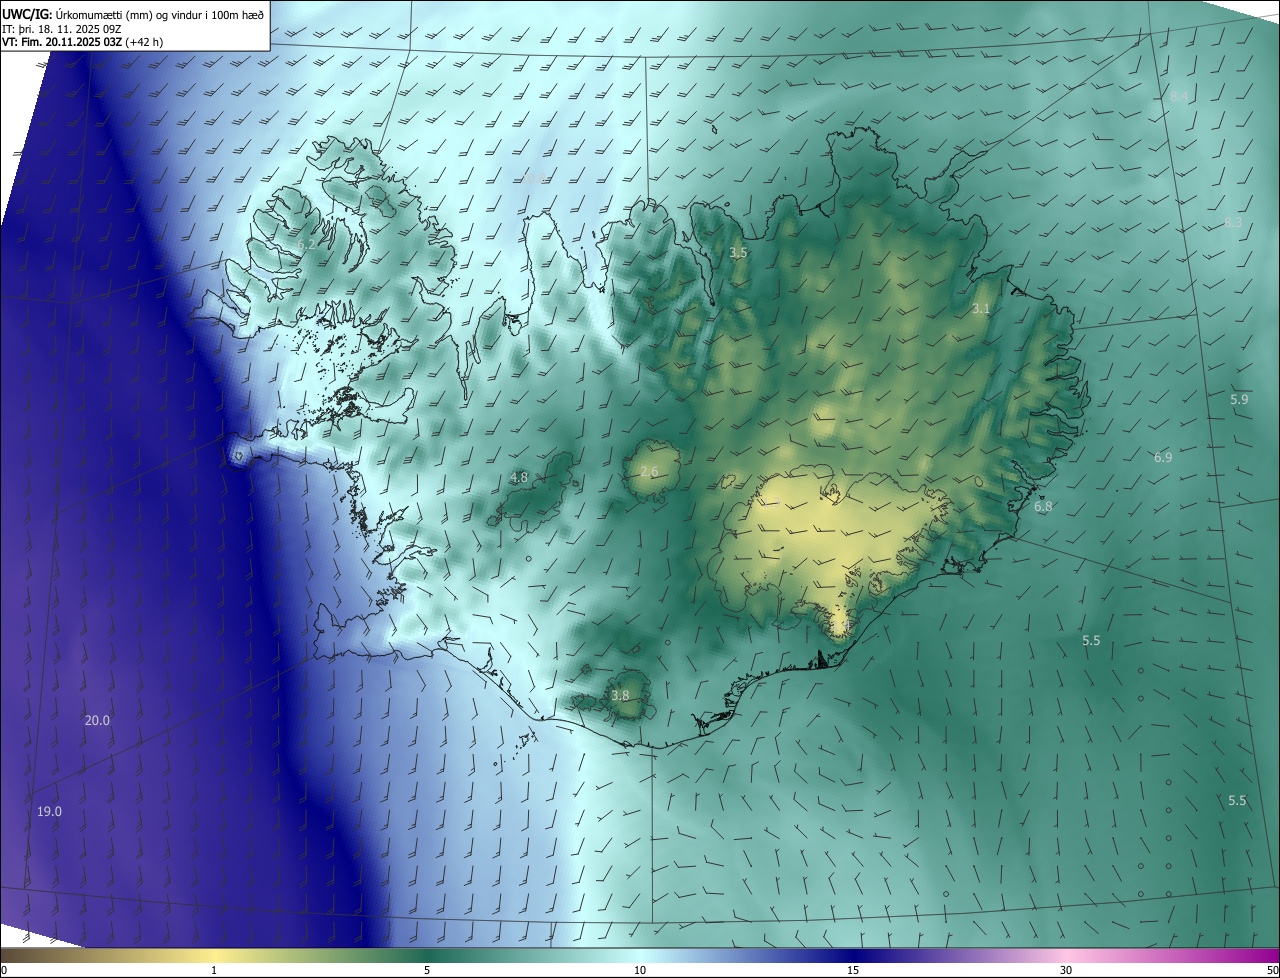Viewport: 1280px width, 978px height.
Task: Click the 3.5 value in north Iceland
Action: click(x=738, y=252)
